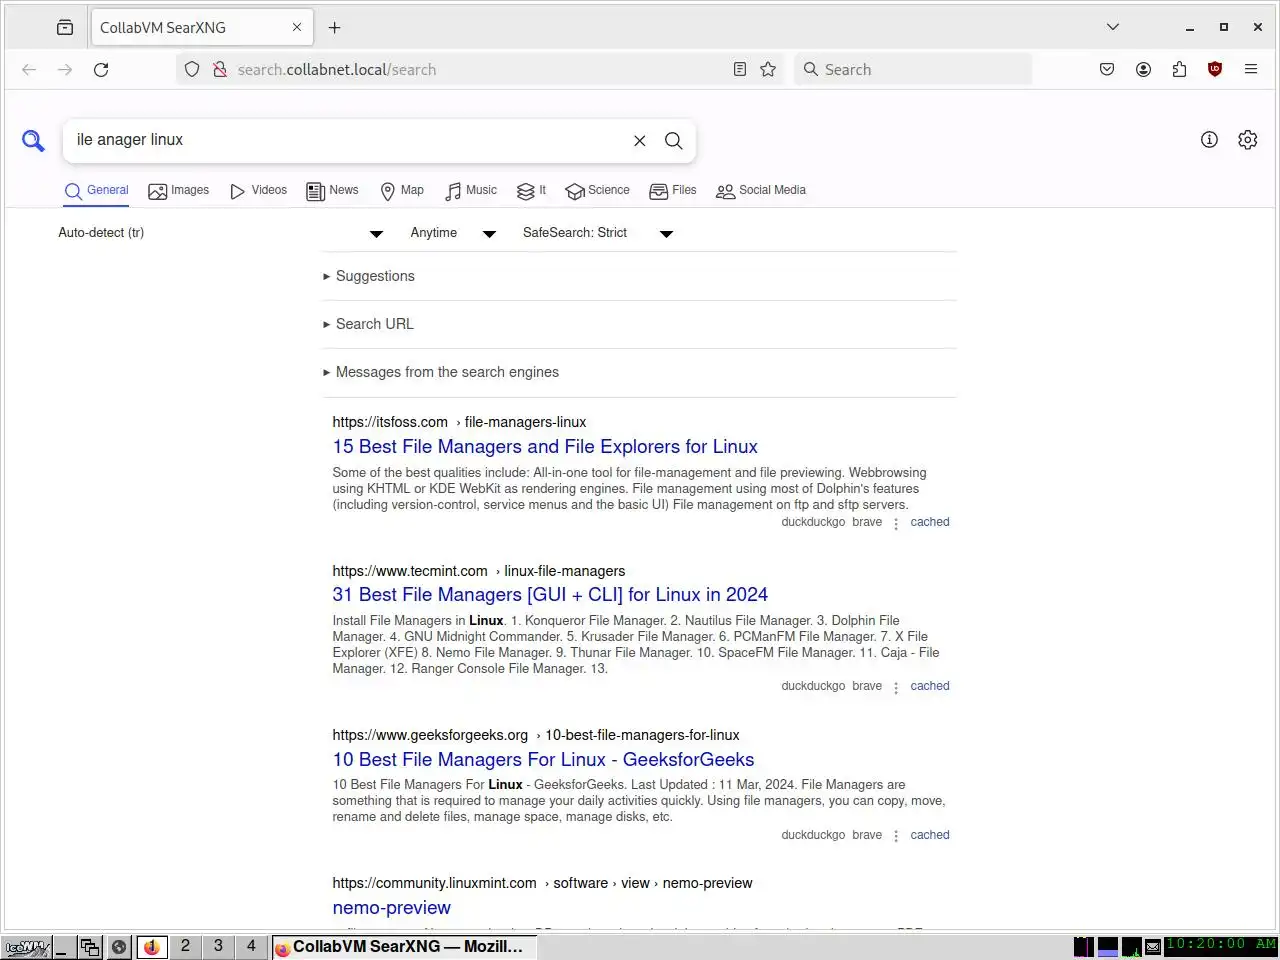Open more options dots on itsfoss result
Screen dimensions: 1280x960
896,523
